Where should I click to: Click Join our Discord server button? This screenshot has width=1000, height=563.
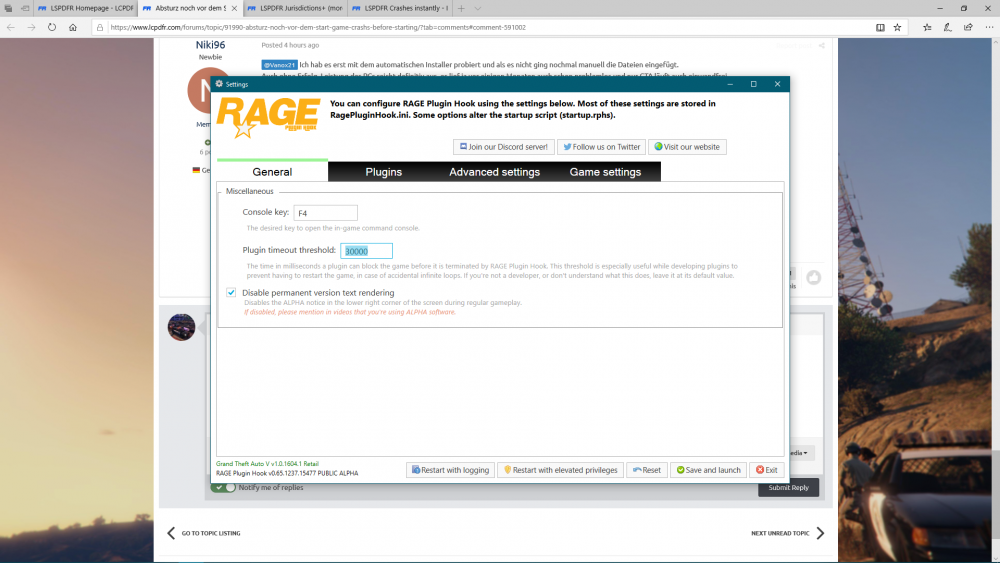[x=504, y=147]
